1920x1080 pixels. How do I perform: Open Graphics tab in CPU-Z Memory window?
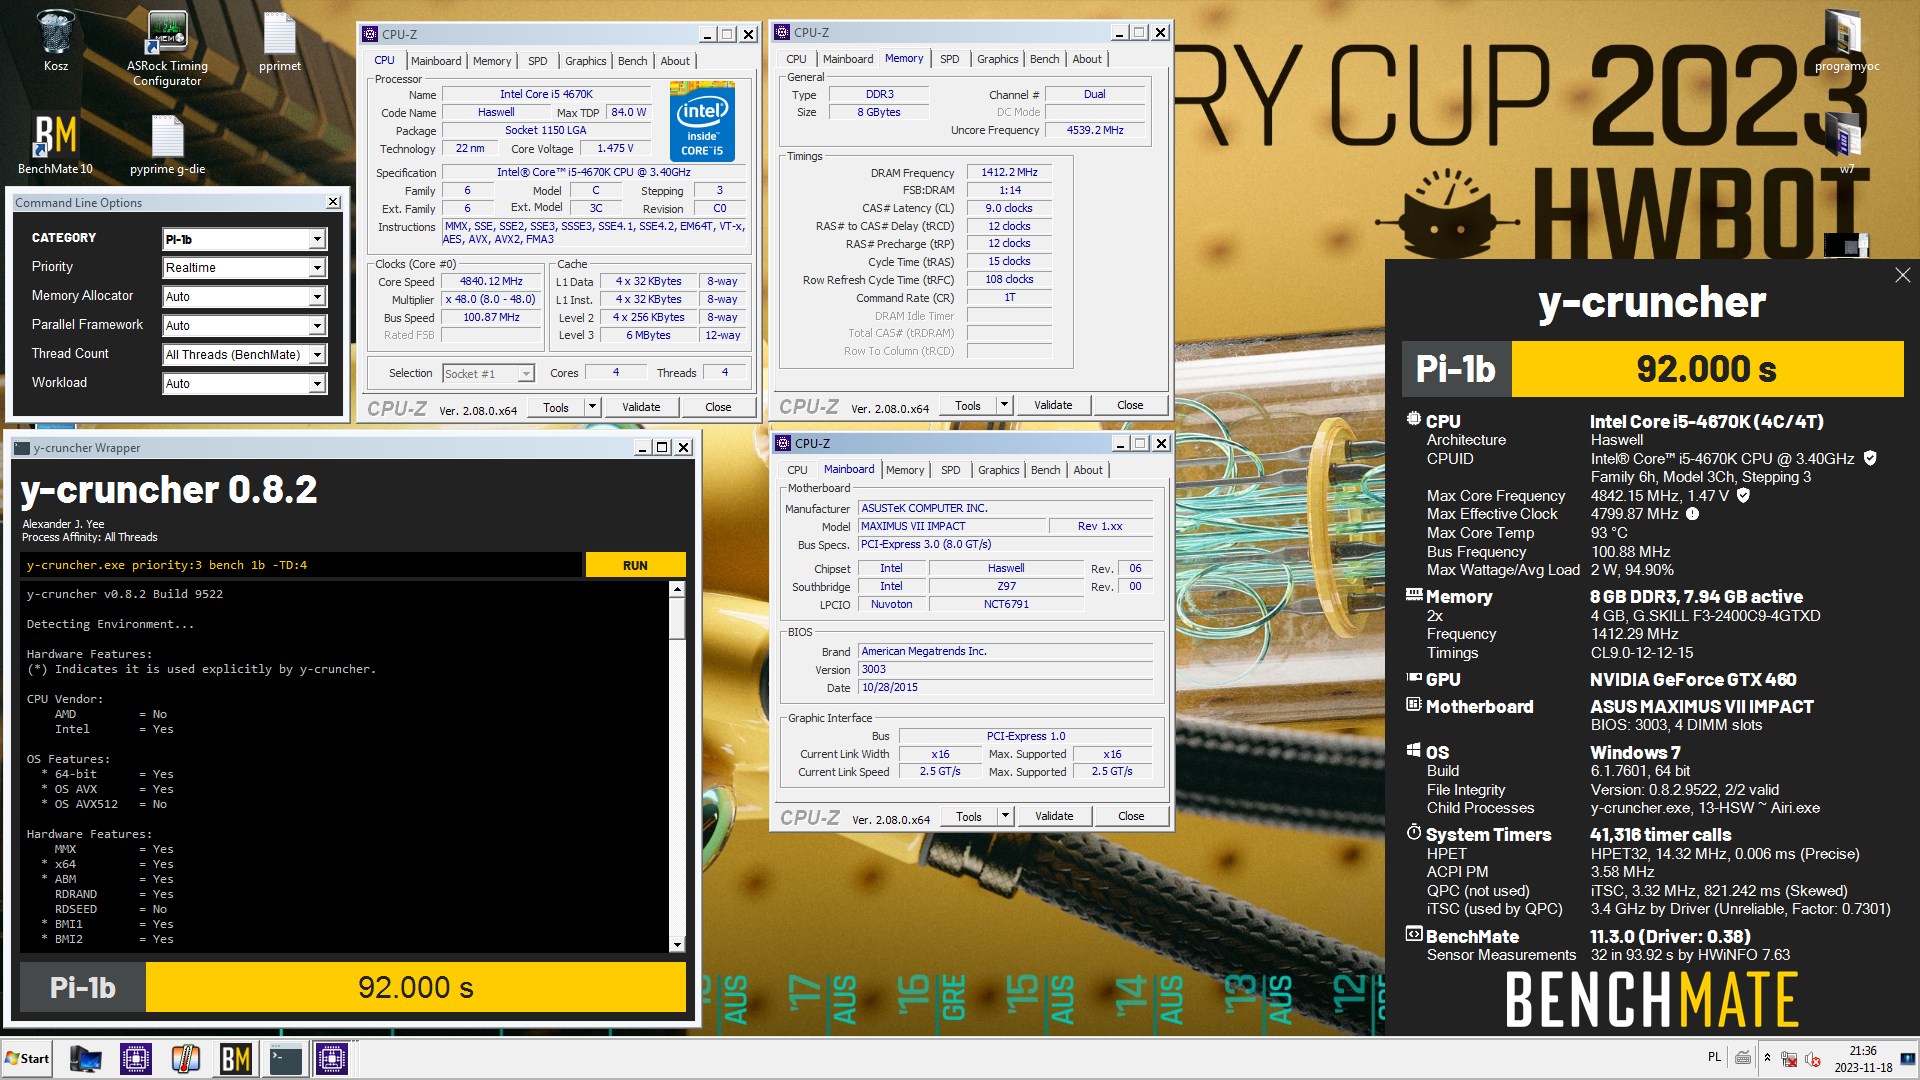pos(997,59)
